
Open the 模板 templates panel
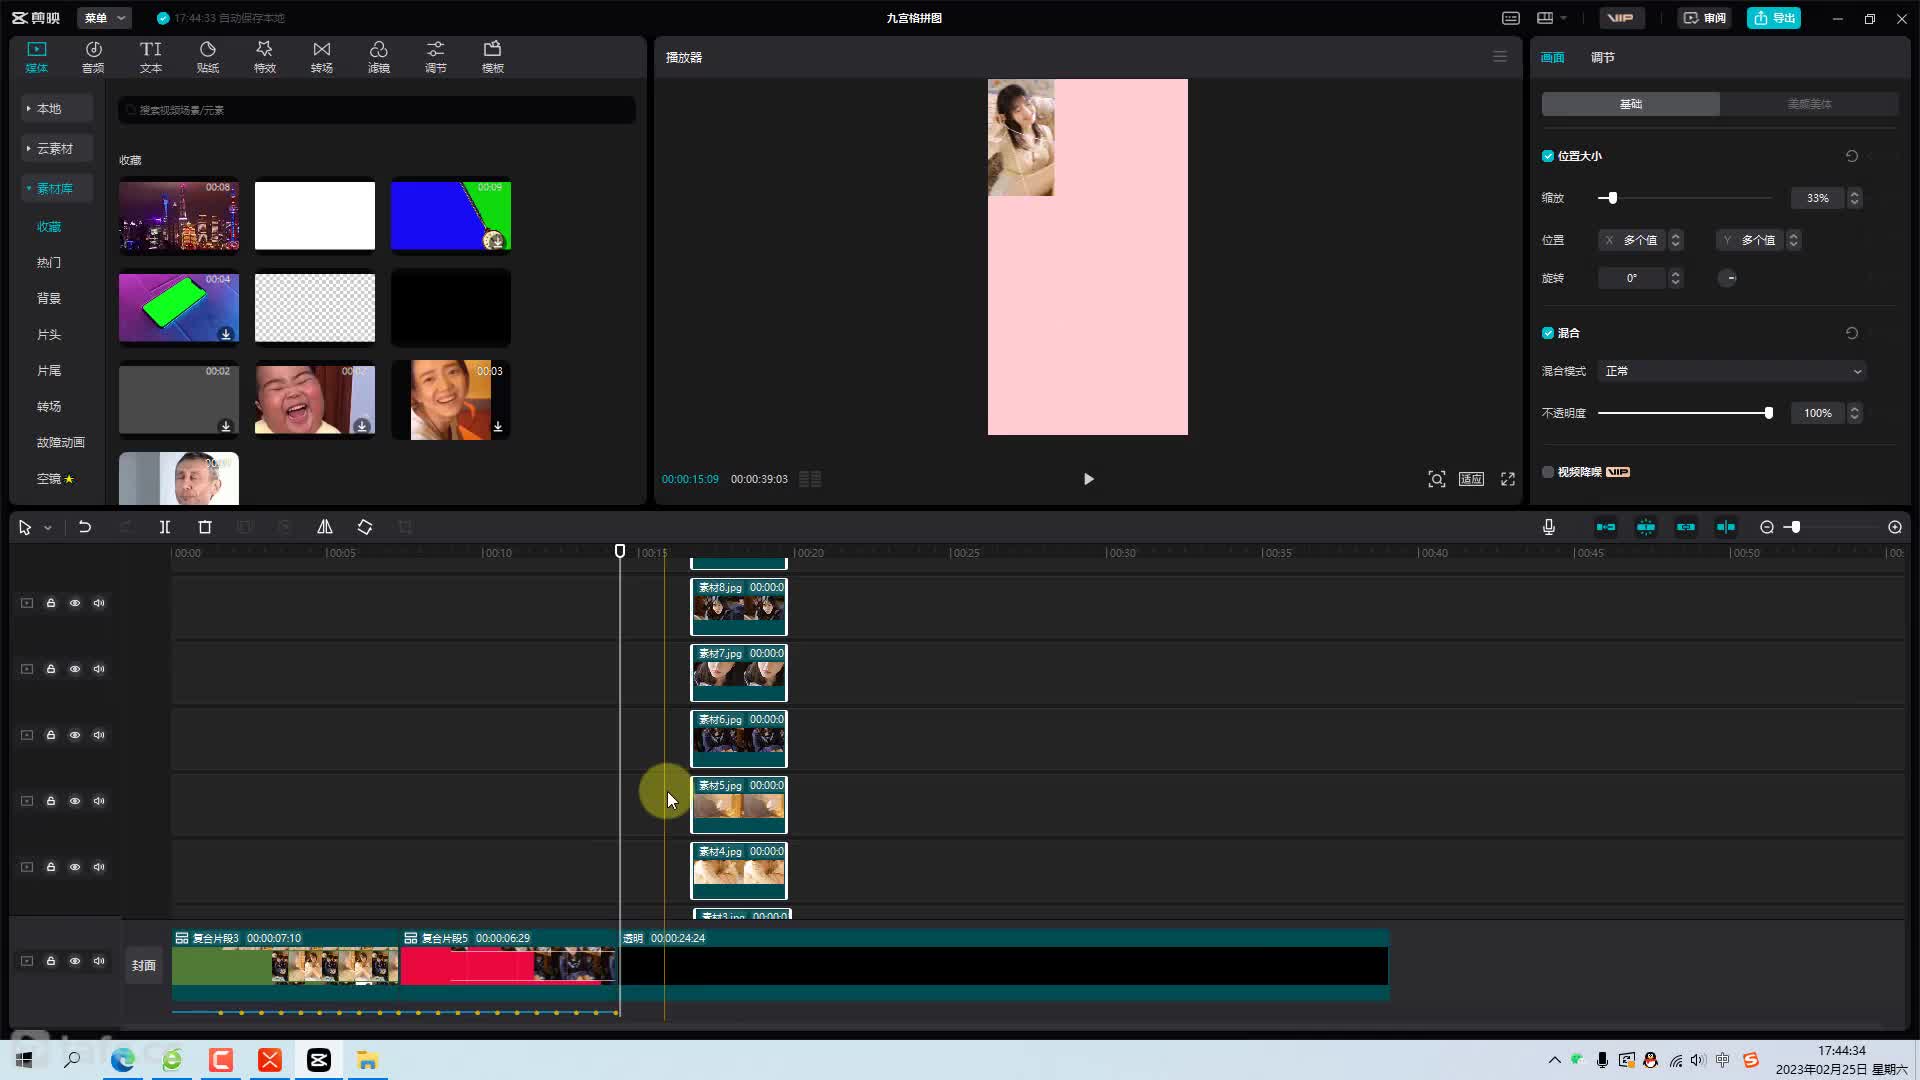tap(493, 57)
